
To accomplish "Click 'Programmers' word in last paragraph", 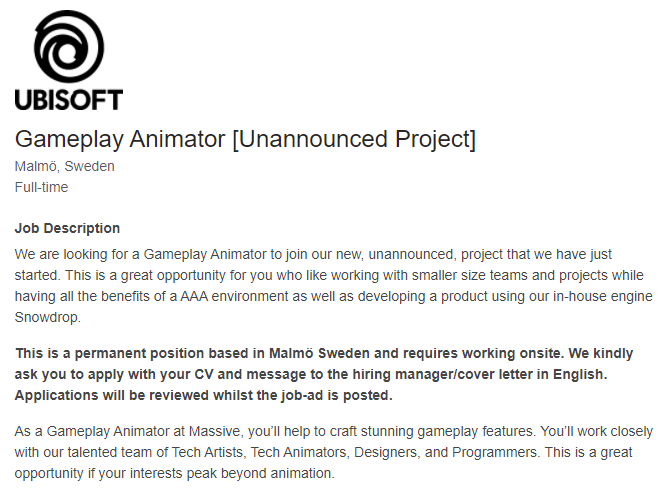I will pyautogui.click(x=494, y=452).
